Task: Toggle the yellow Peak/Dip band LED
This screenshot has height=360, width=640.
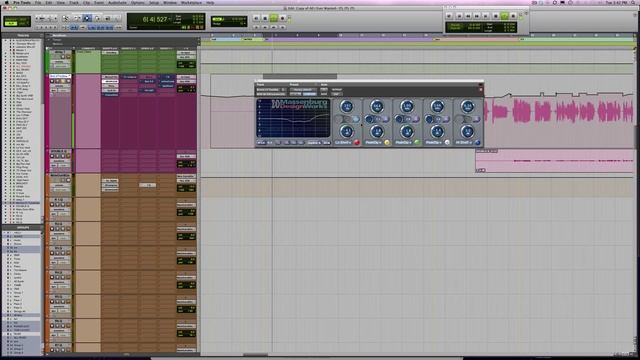Action: click(387, 142)
